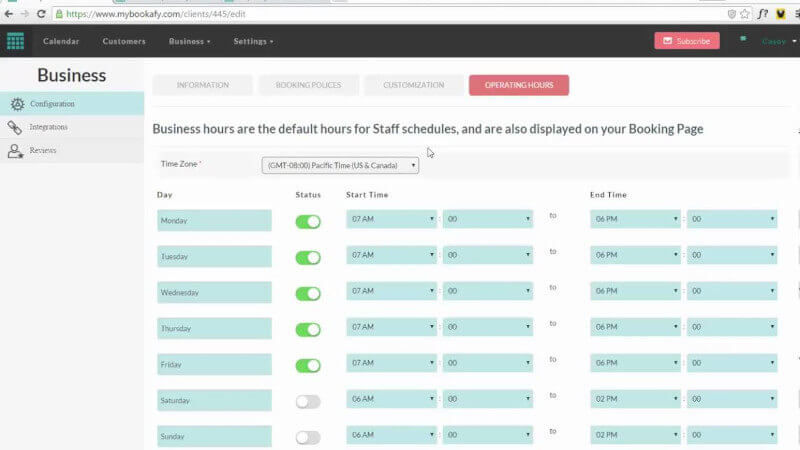
Task: Click the browser reload icon
Action: pos(41,14)
